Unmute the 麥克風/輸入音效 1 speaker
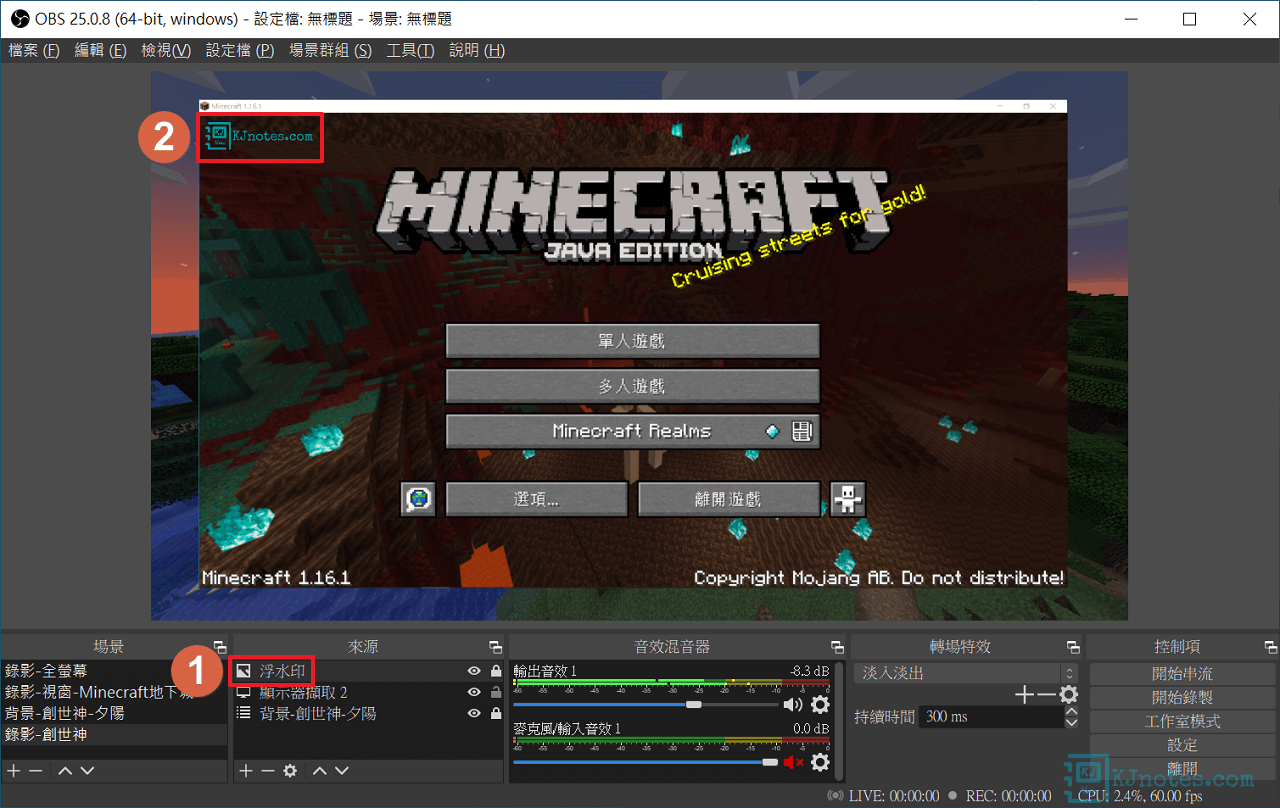Image resolution: width=1280 pixels, height=808 pixels. point(793,763)
